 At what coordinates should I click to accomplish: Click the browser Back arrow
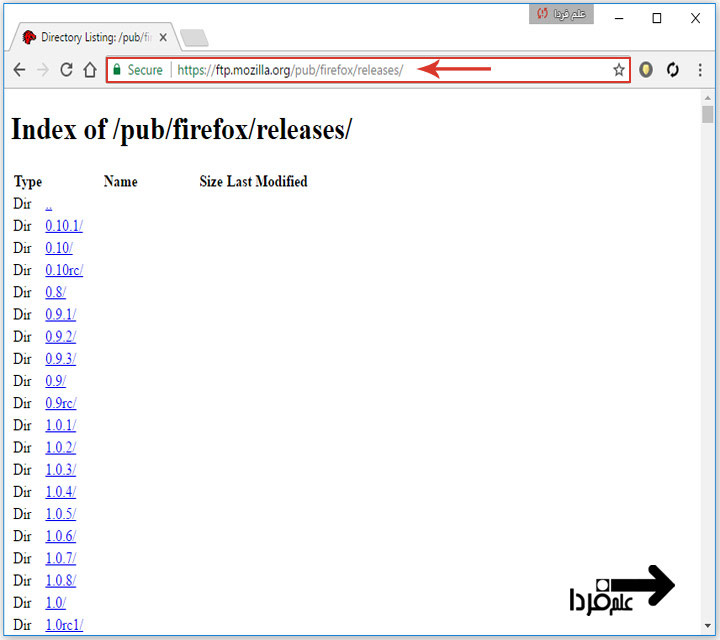pyautogui.click(x=19, y=70)
